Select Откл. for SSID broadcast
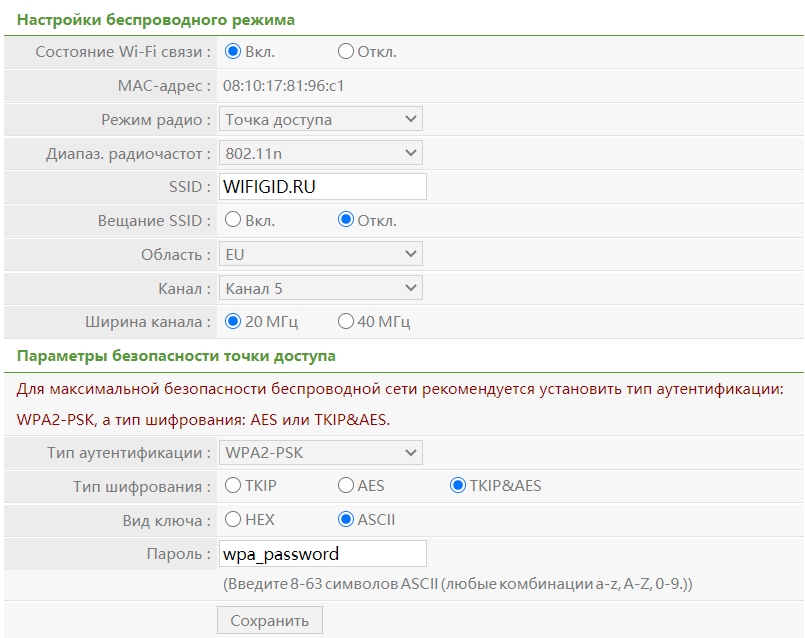Image resolution: width=805 pixels, height=638 pixels. click(x=346, y=220)
